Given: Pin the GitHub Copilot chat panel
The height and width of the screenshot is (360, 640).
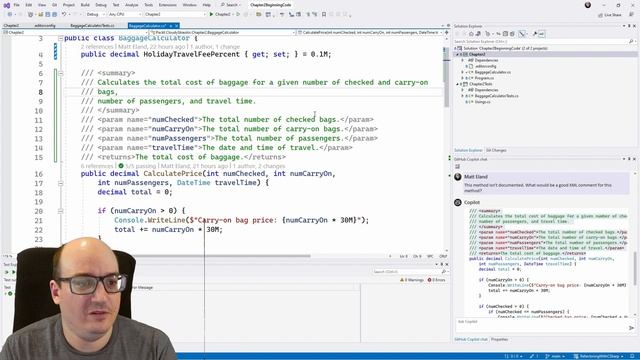Looking at the screenshot, I should coord(629,159).
